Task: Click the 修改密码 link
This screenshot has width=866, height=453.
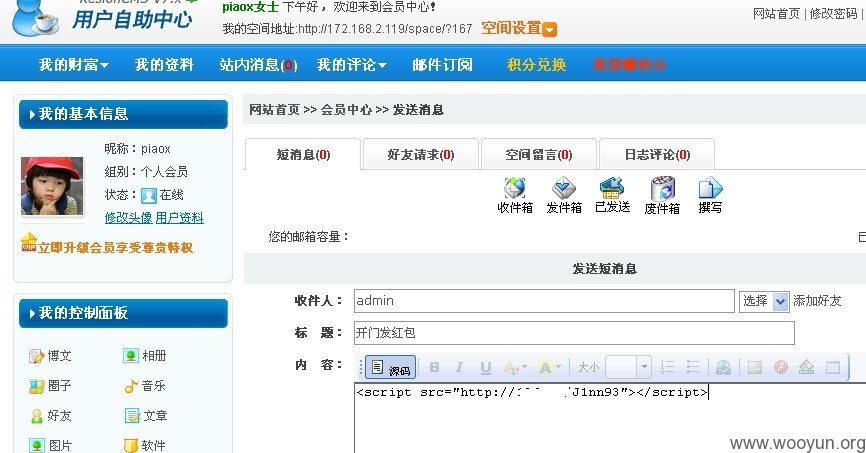Action: tap(833, 13)
